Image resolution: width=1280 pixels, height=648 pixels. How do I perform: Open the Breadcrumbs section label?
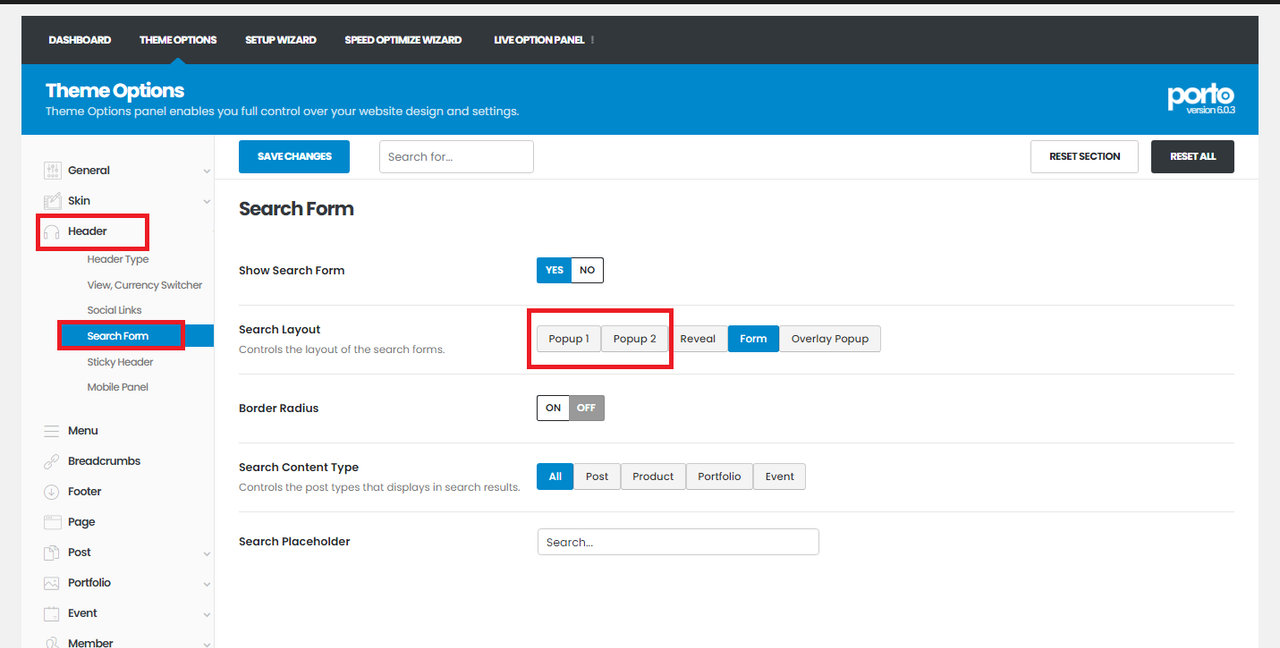104,461
